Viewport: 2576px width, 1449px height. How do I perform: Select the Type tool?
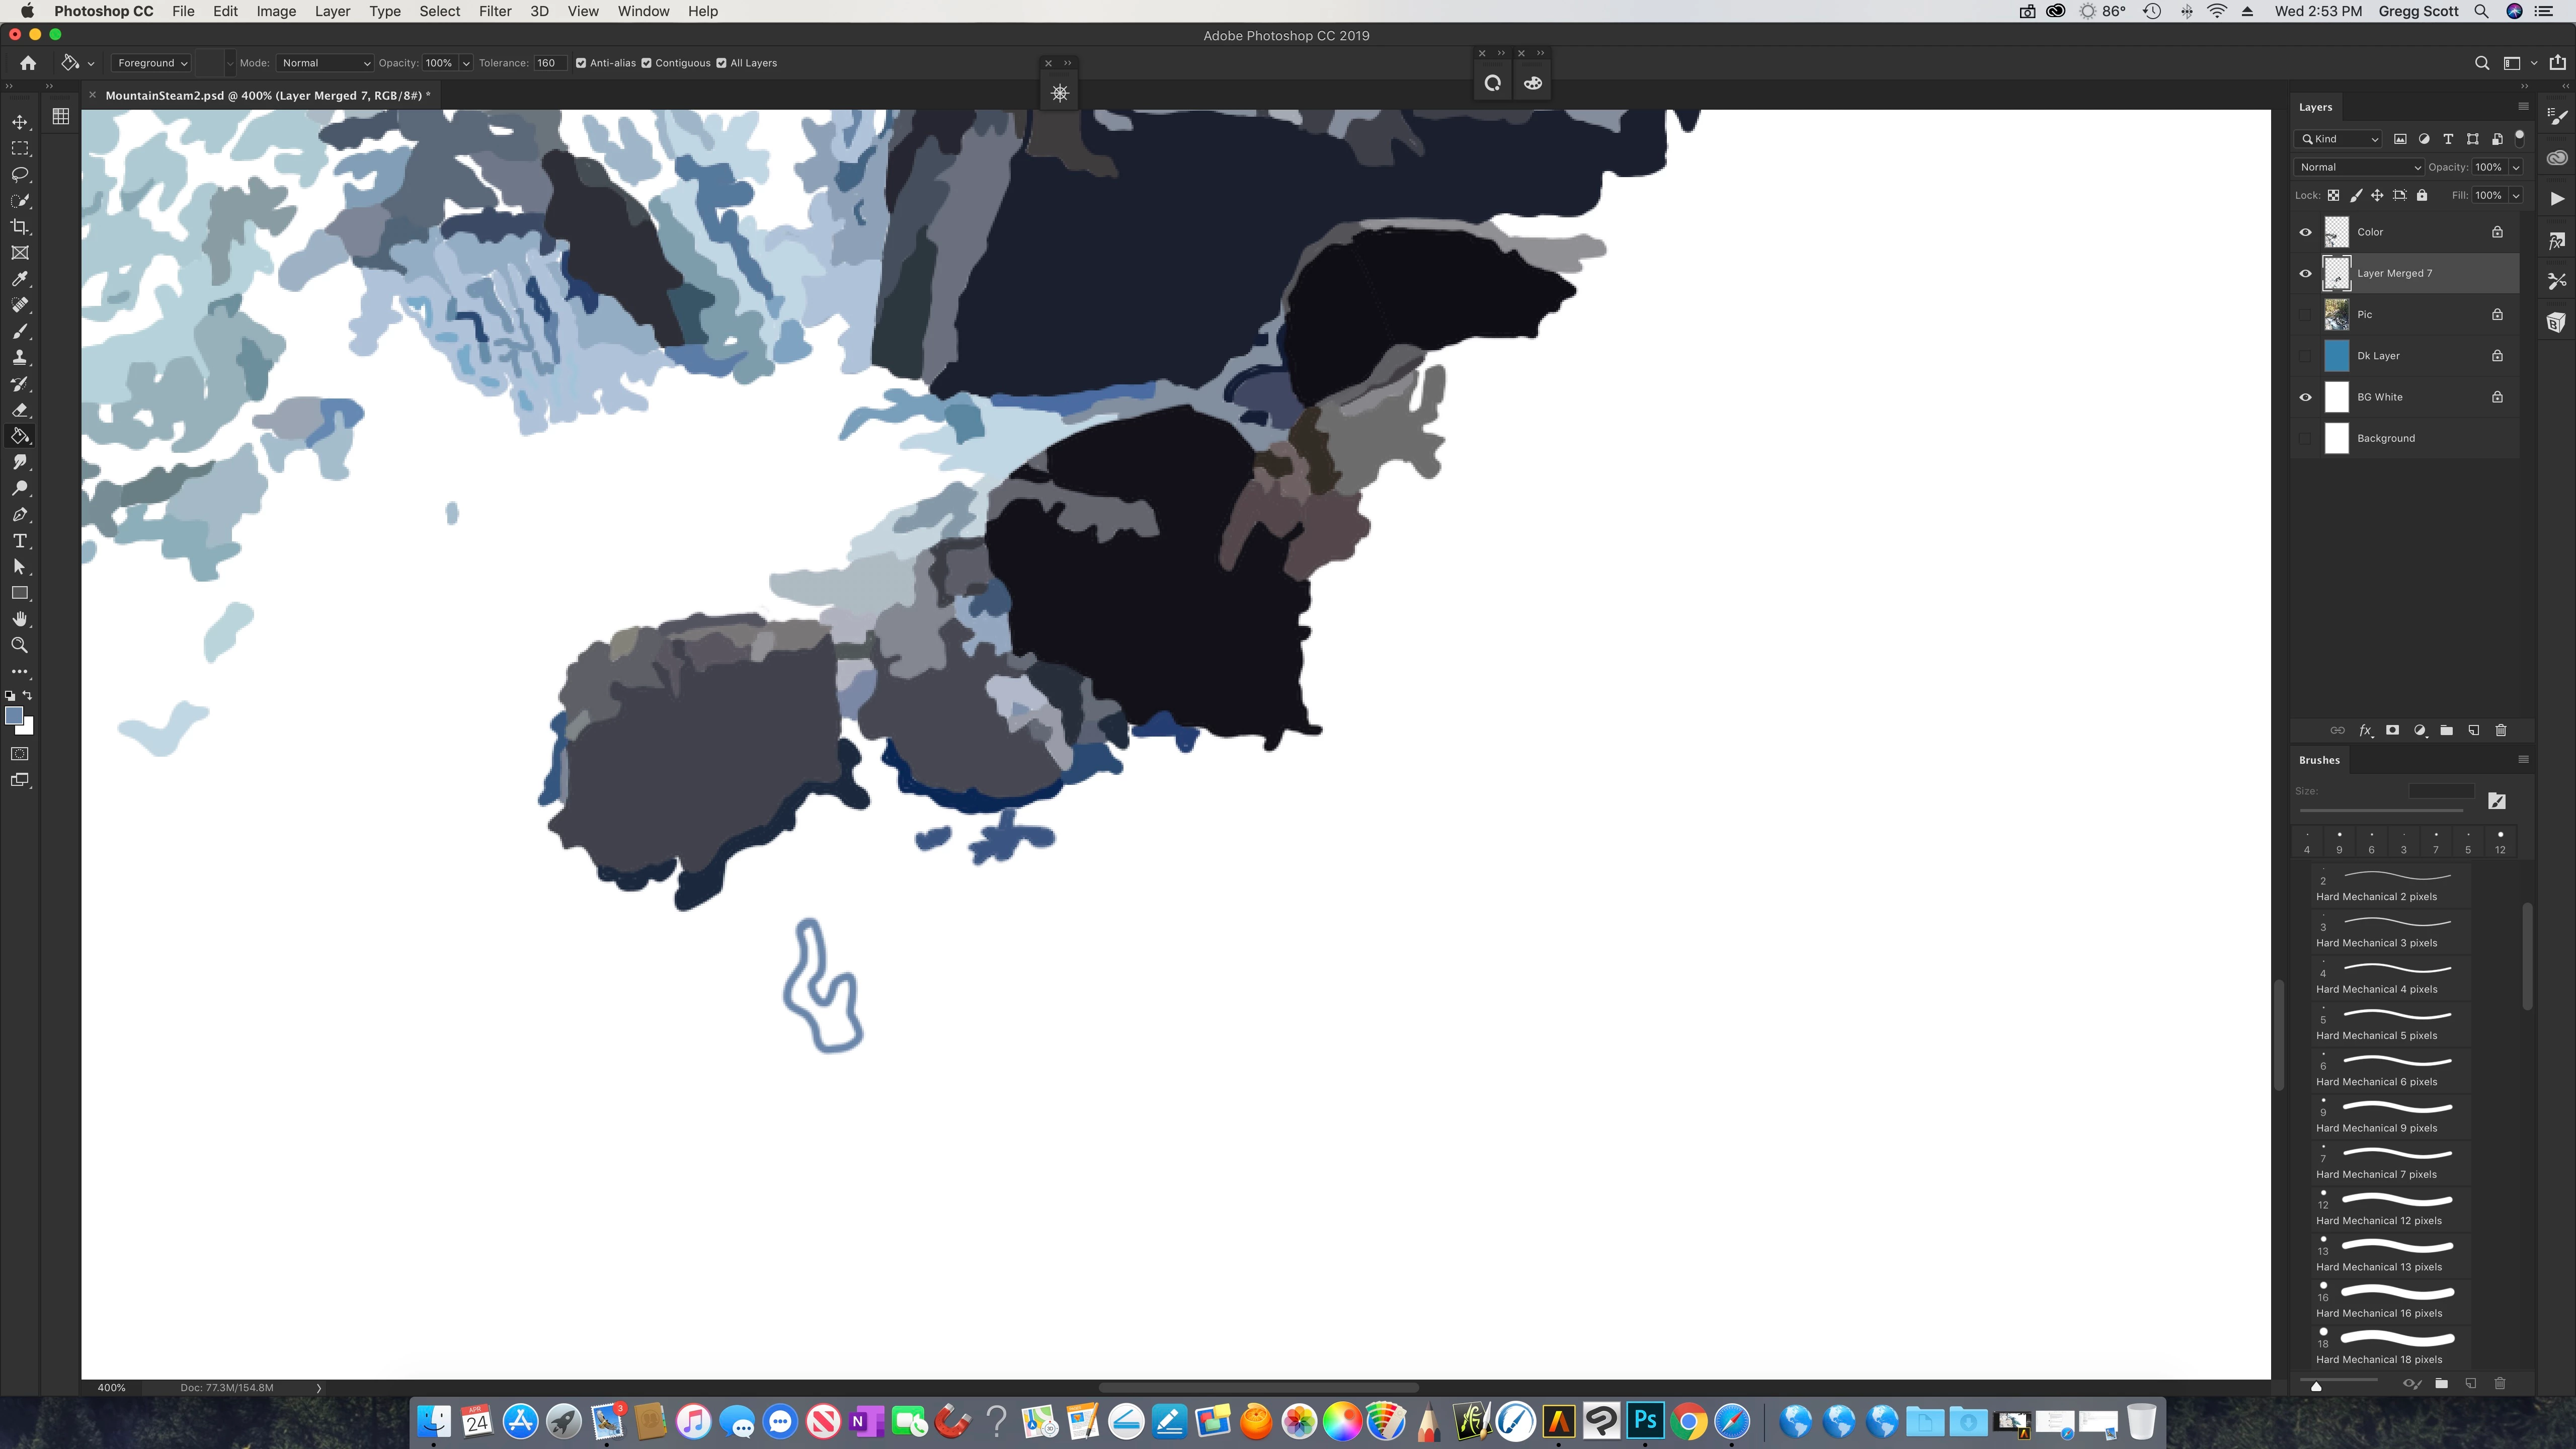20,541
